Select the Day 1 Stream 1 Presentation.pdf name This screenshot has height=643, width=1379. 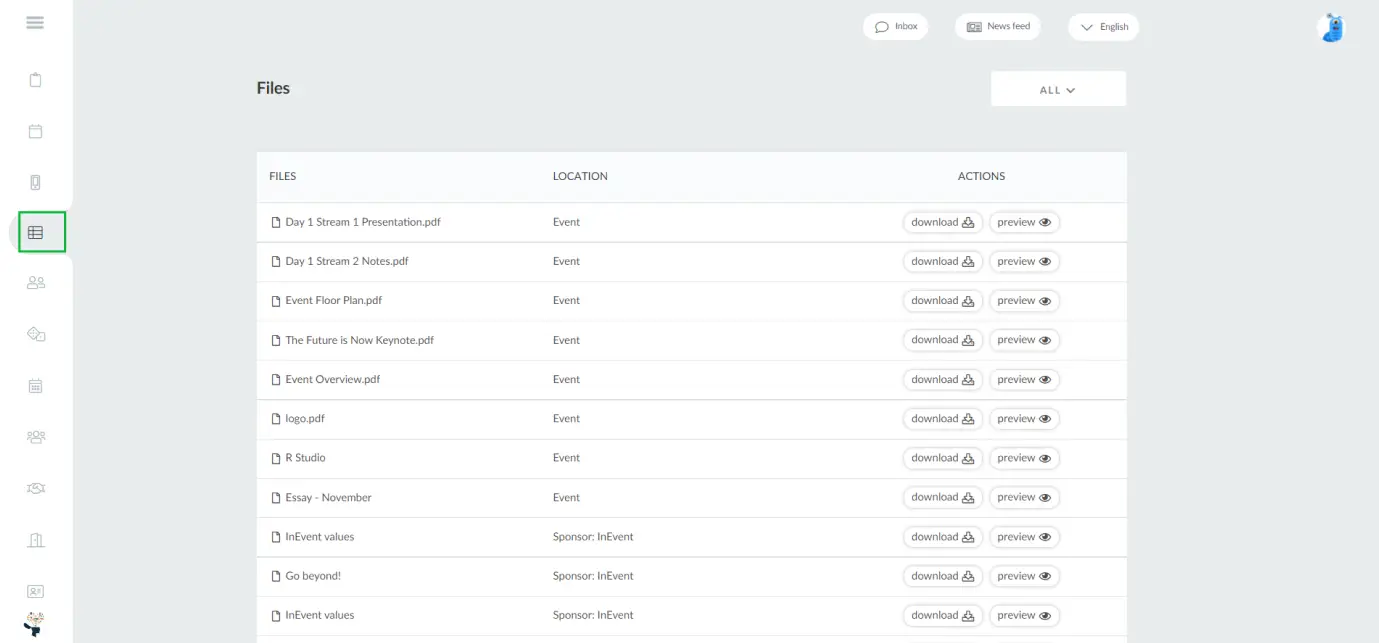[363, 222]
